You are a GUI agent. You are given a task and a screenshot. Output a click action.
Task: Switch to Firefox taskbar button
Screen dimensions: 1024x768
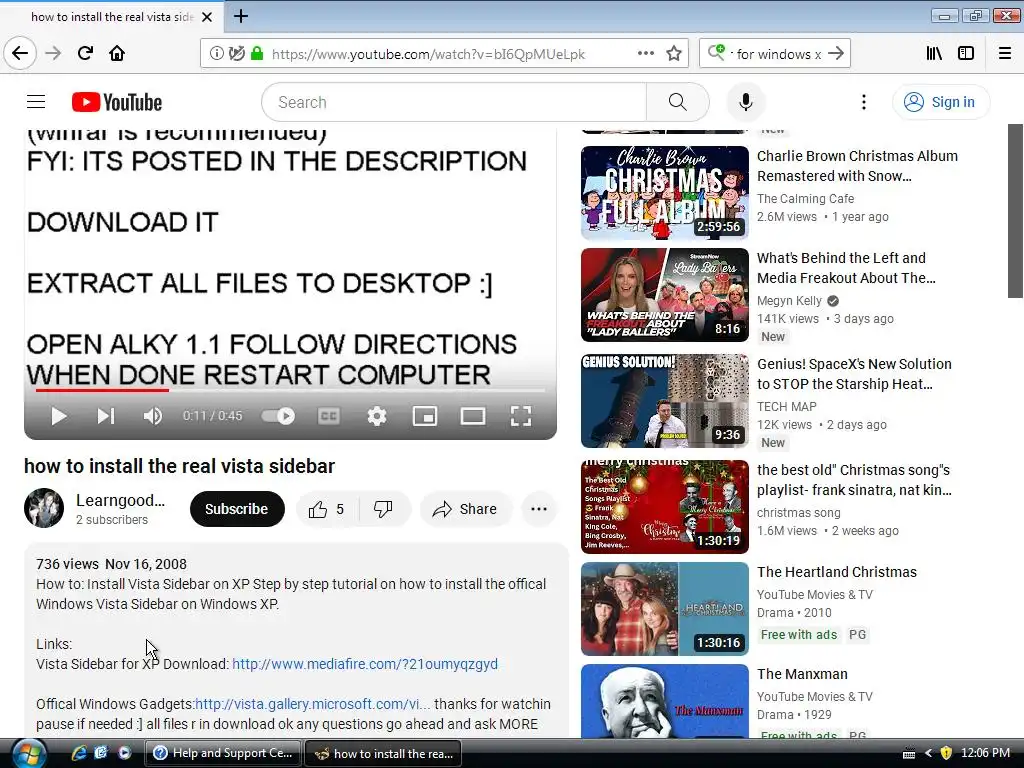click(383, 753)
